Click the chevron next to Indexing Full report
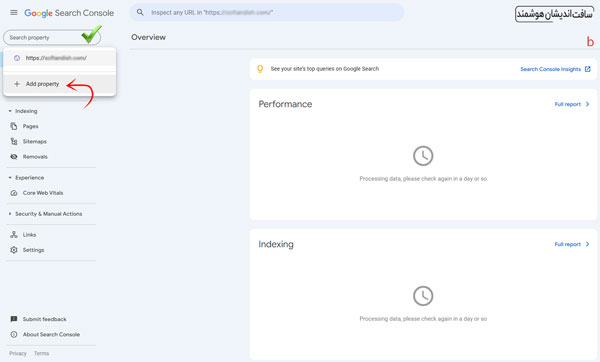 coord(587,244)
